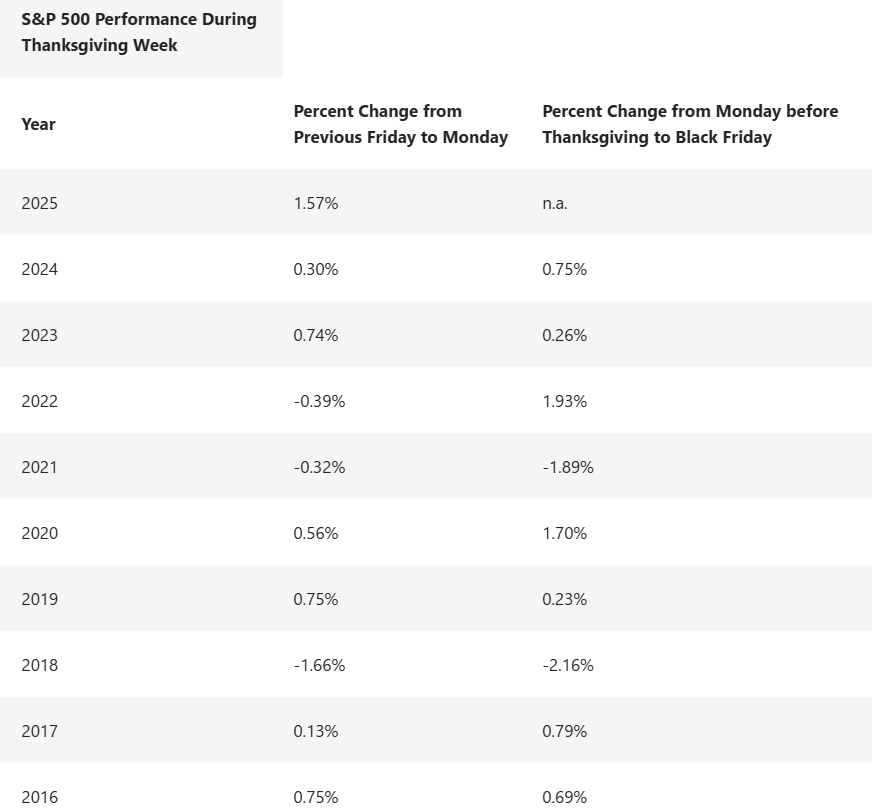Viewport: 872px width, 811px height.
Task: Click the 1.70% value for 2020
Action: click(565, 533)
